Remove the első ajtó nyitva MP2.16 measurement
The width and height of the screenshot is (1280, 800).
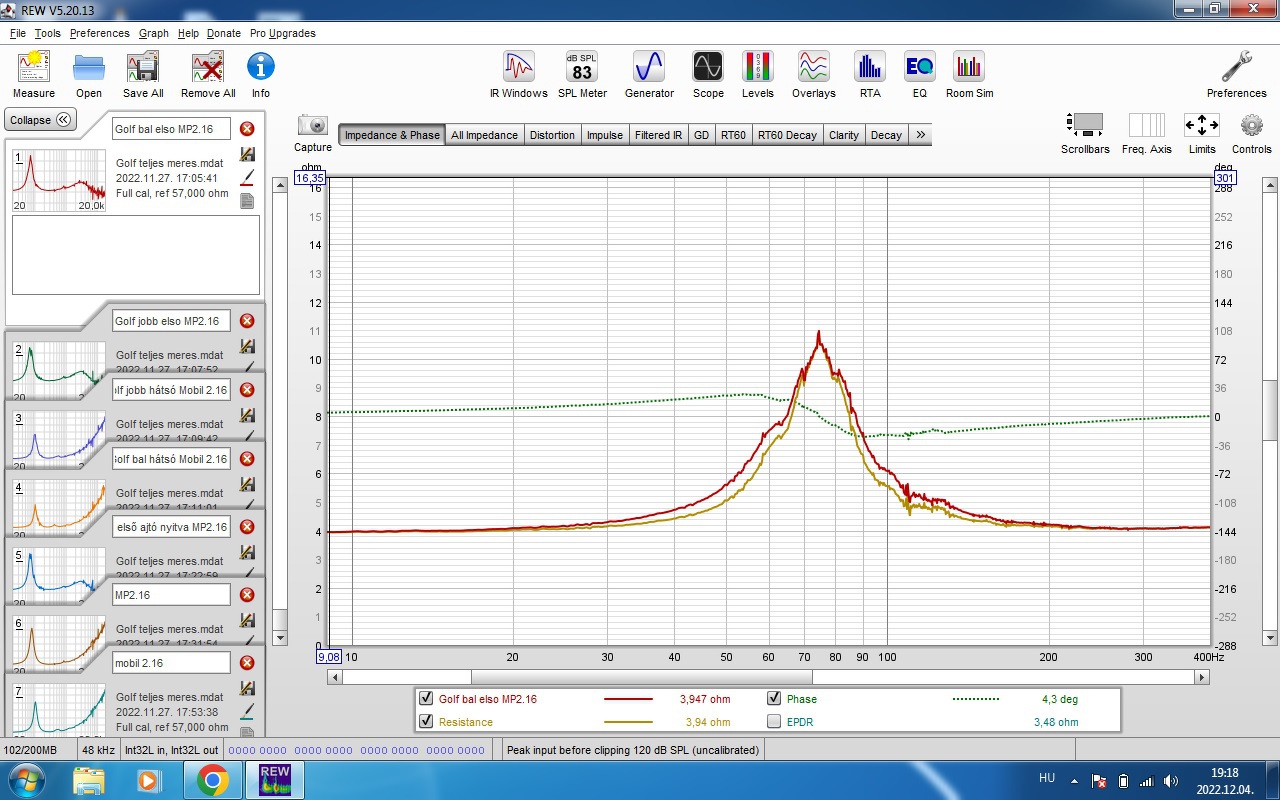tap(247, 527)
